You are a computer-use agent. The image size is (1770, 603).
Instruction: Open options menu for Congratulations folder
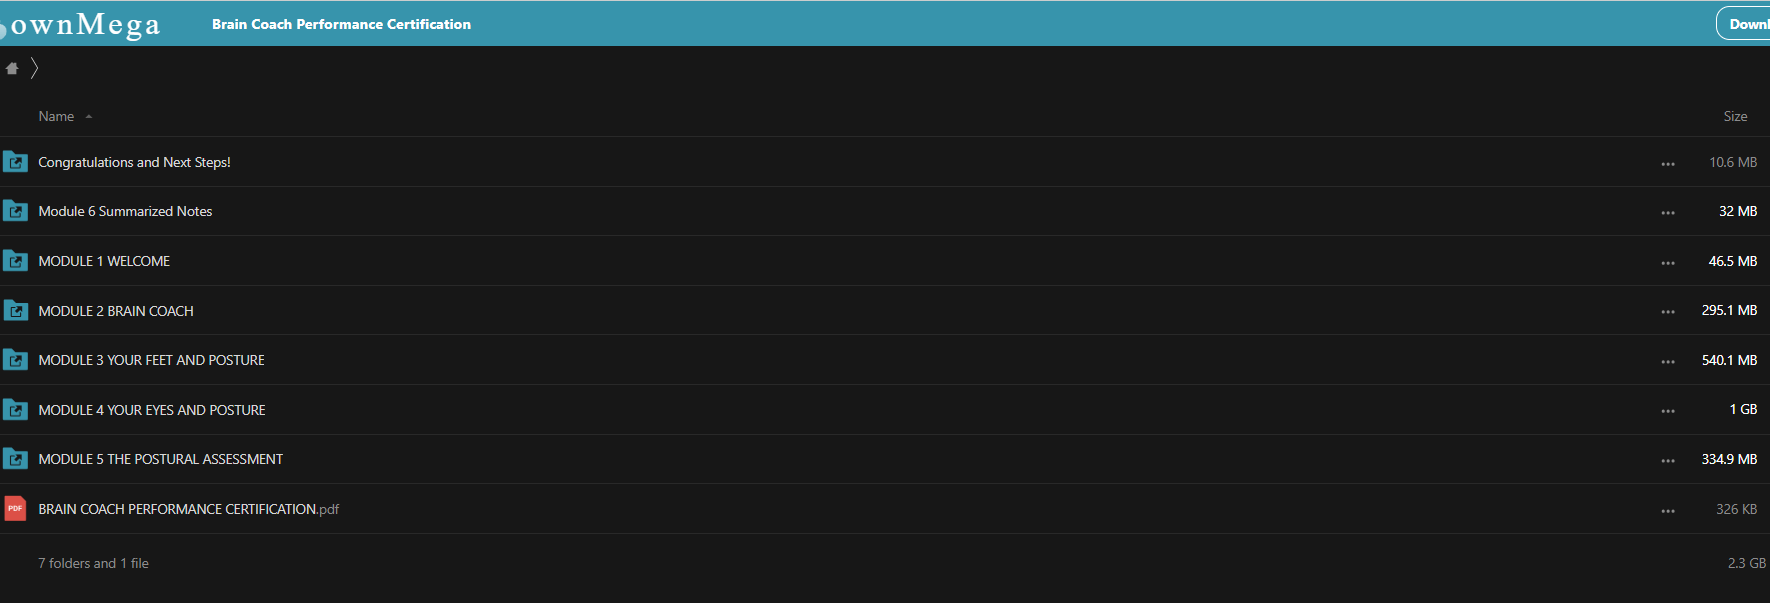tap(1668, 164)
